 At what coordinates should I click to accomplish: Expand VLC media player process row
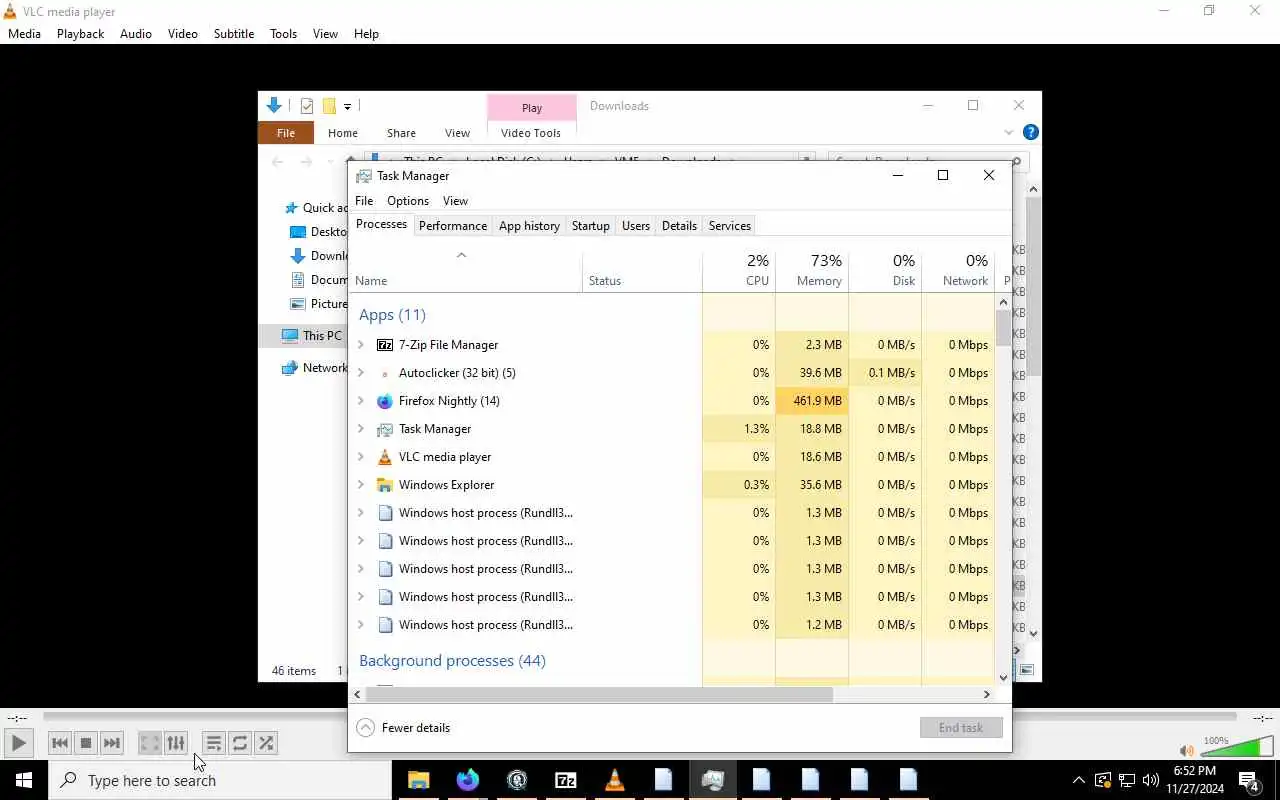click(361, 457)
